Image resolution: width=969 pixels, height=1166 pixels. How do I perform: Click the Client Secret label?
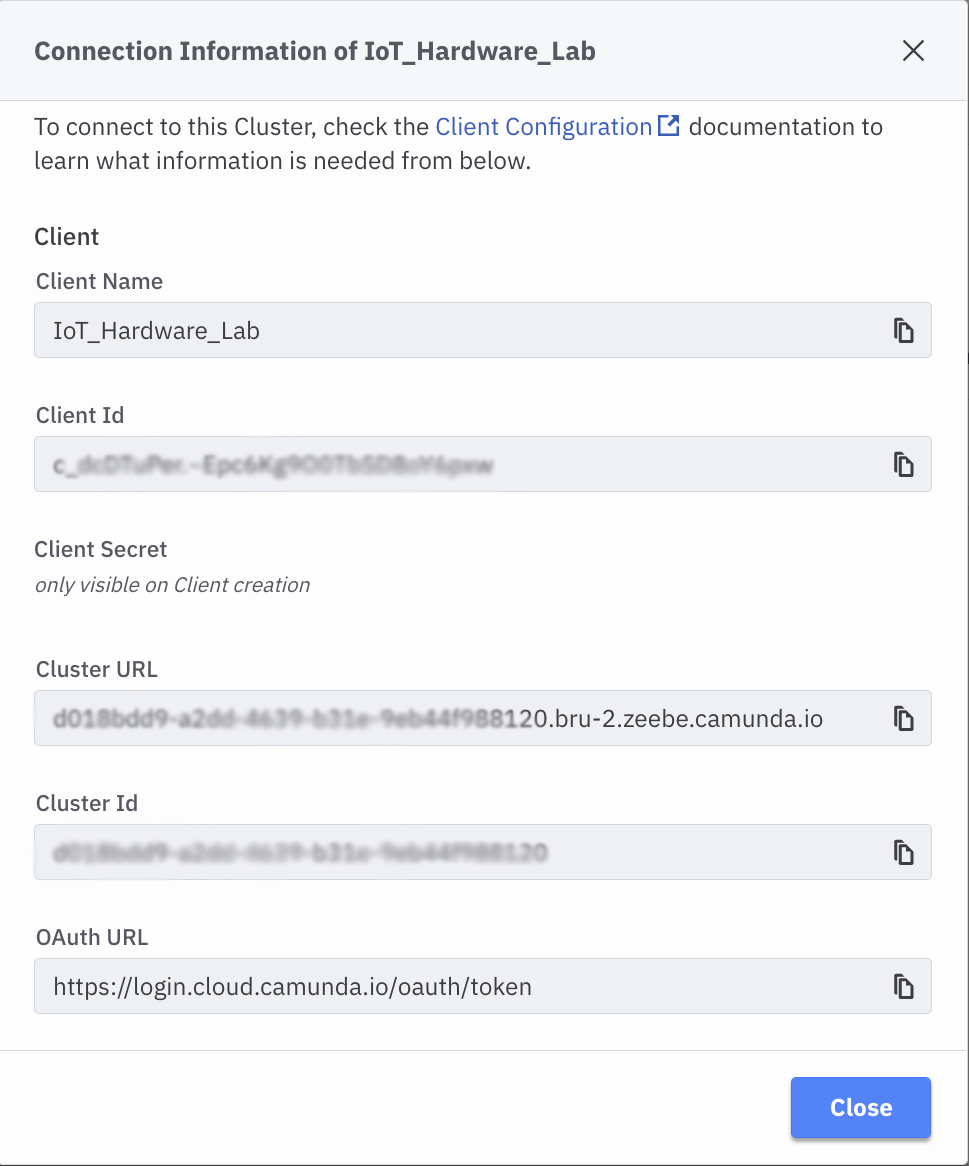pos(100,549)
